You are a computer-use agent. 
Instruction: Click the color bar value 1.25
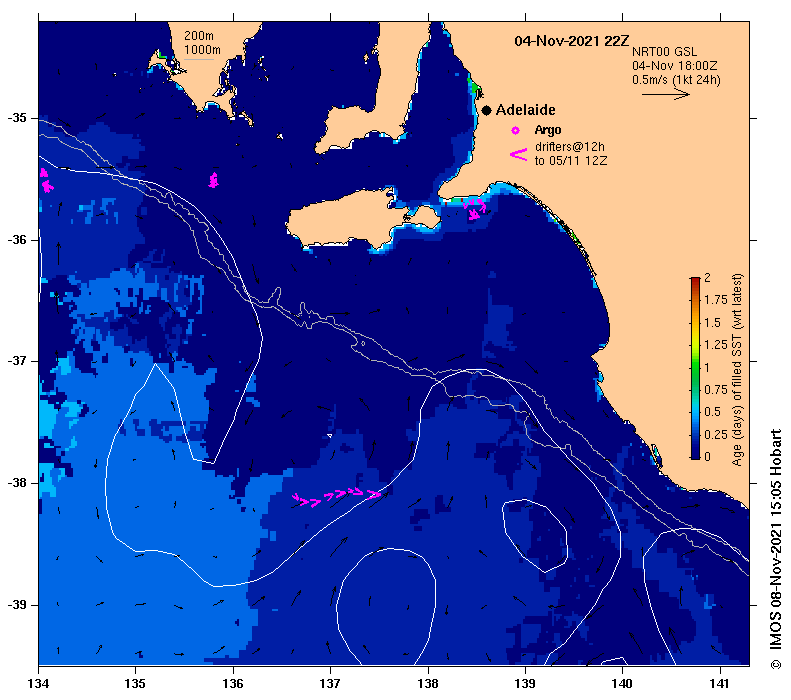pyautogui.click(x=716, y=345)
